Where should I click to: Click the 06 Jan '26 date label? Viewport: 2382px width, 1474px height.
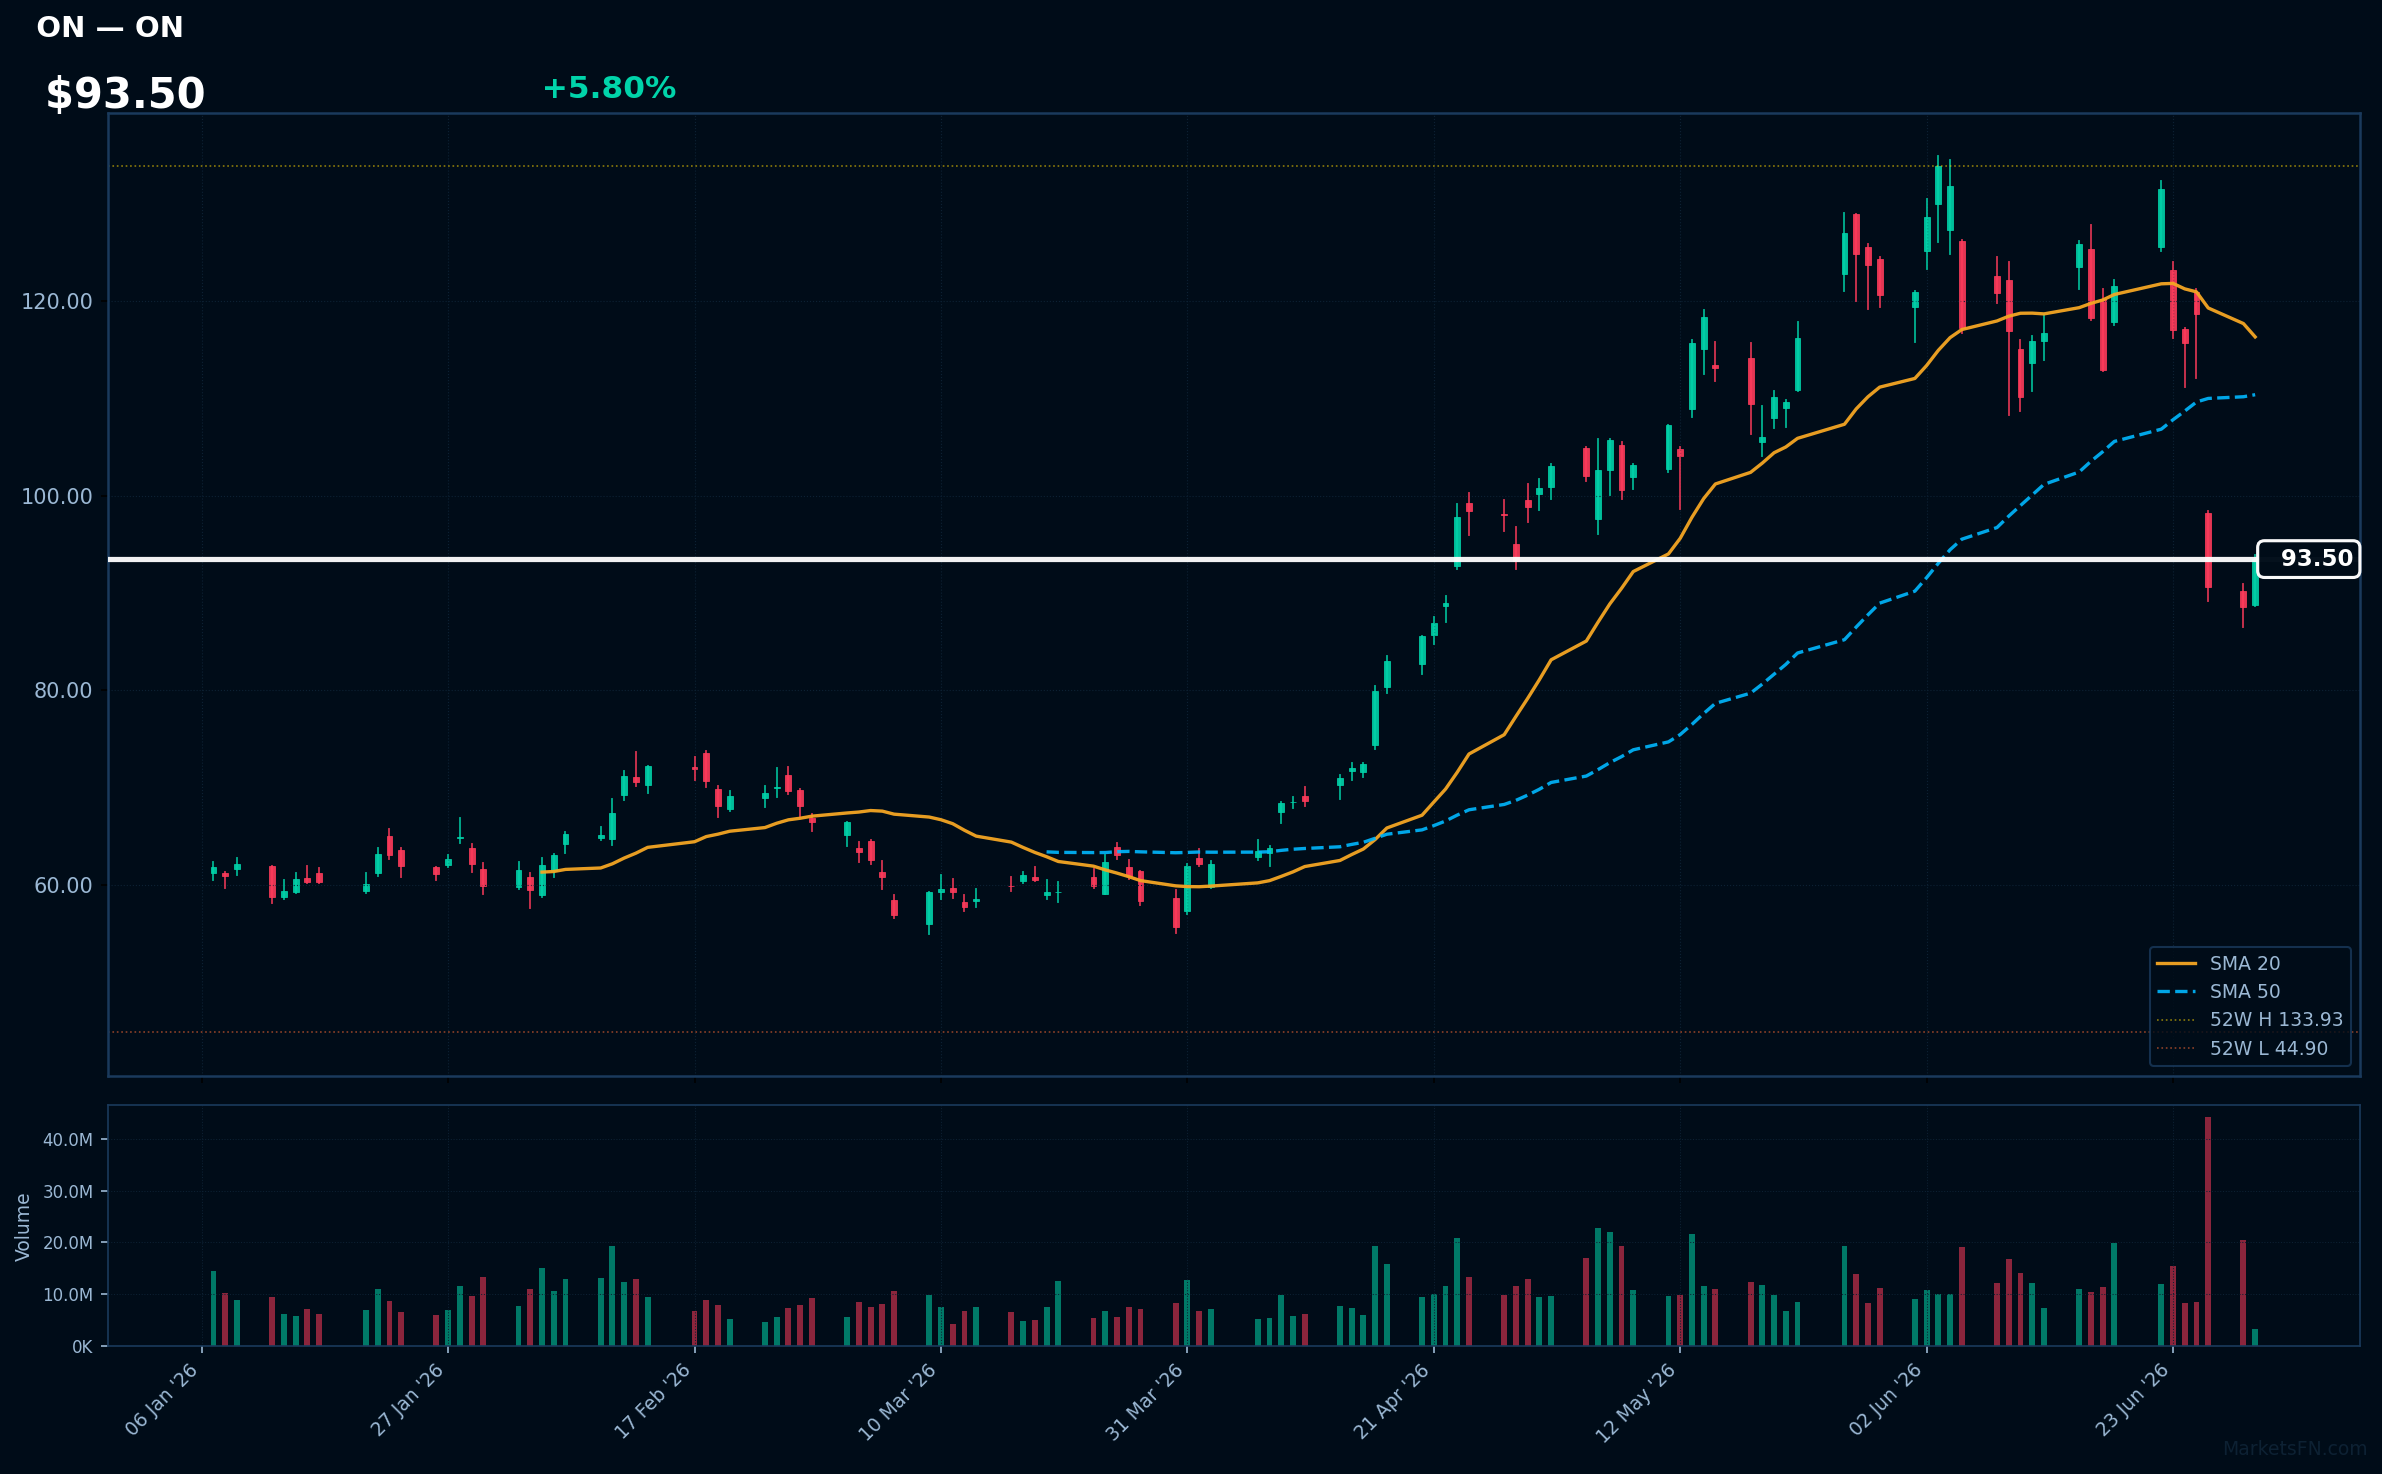(162, 1400)
